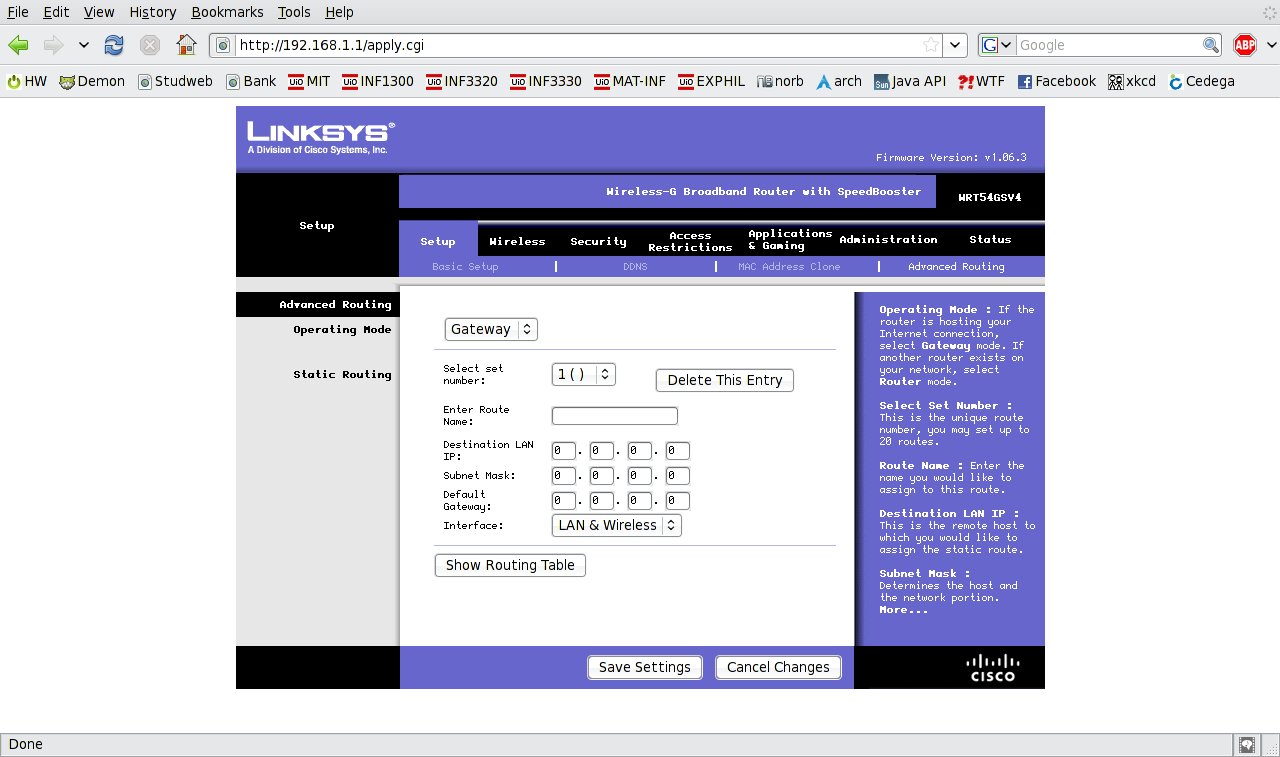The height and width of the screenshot is (757, 1280).
Task: Open the Interface LAN & Wireless dropdown
Action: [x=616, y=525]
